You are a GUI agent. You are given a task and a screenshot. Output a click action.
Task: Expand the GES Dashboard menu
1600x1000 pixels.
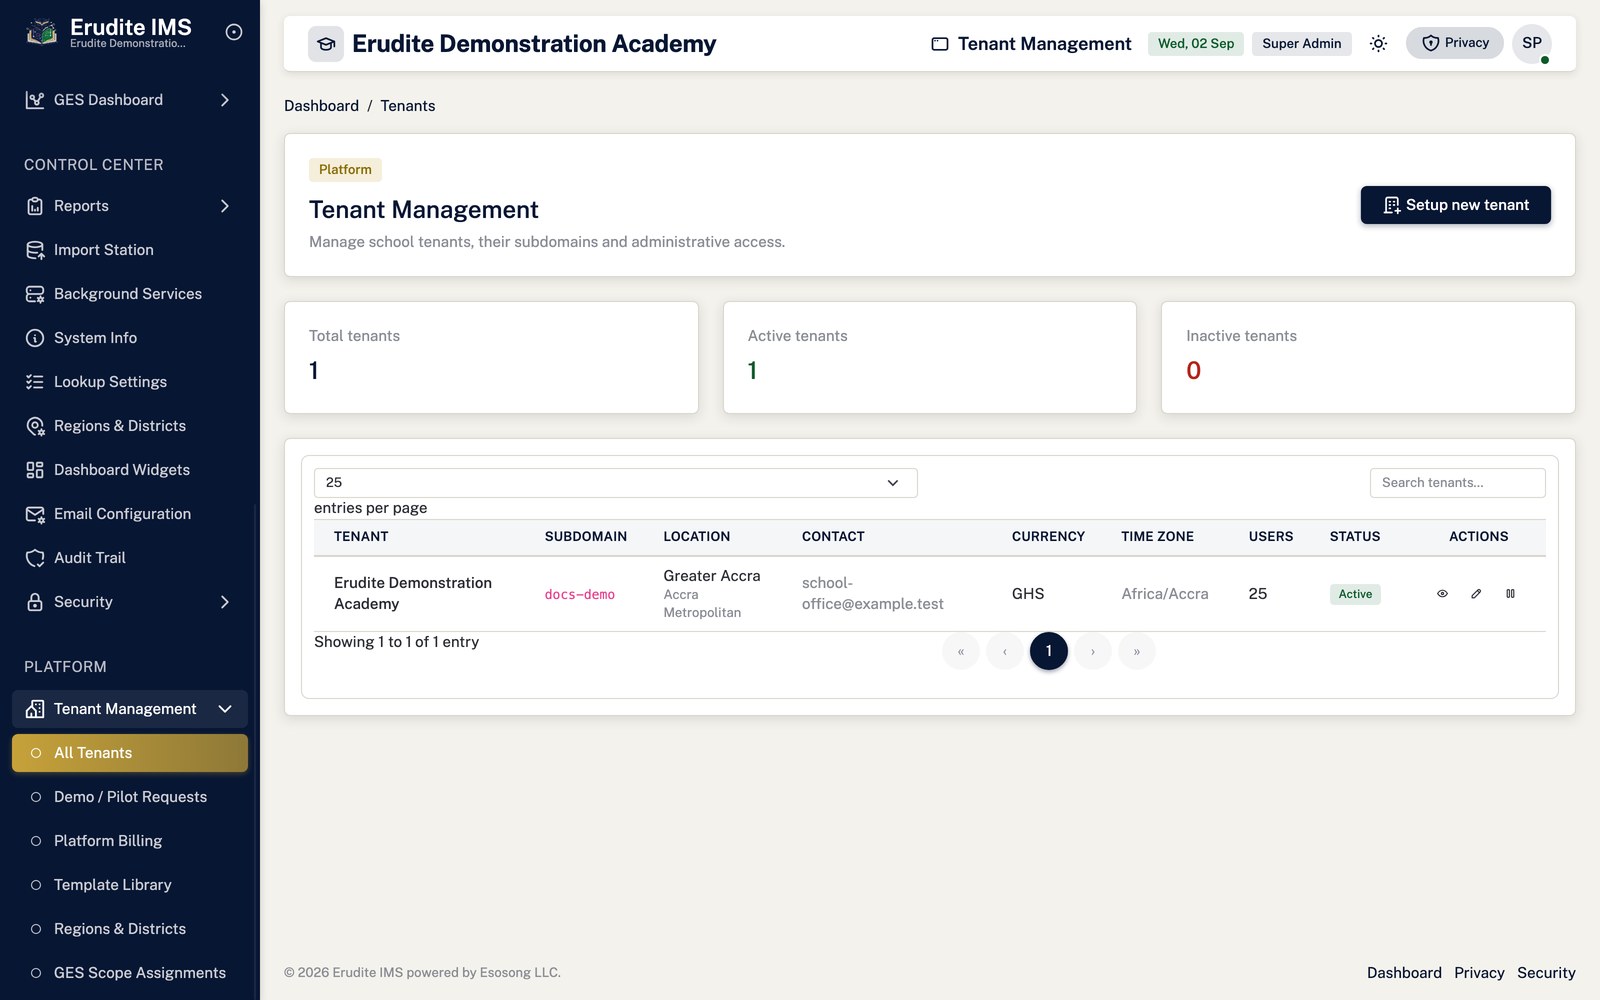click(130, 100)
